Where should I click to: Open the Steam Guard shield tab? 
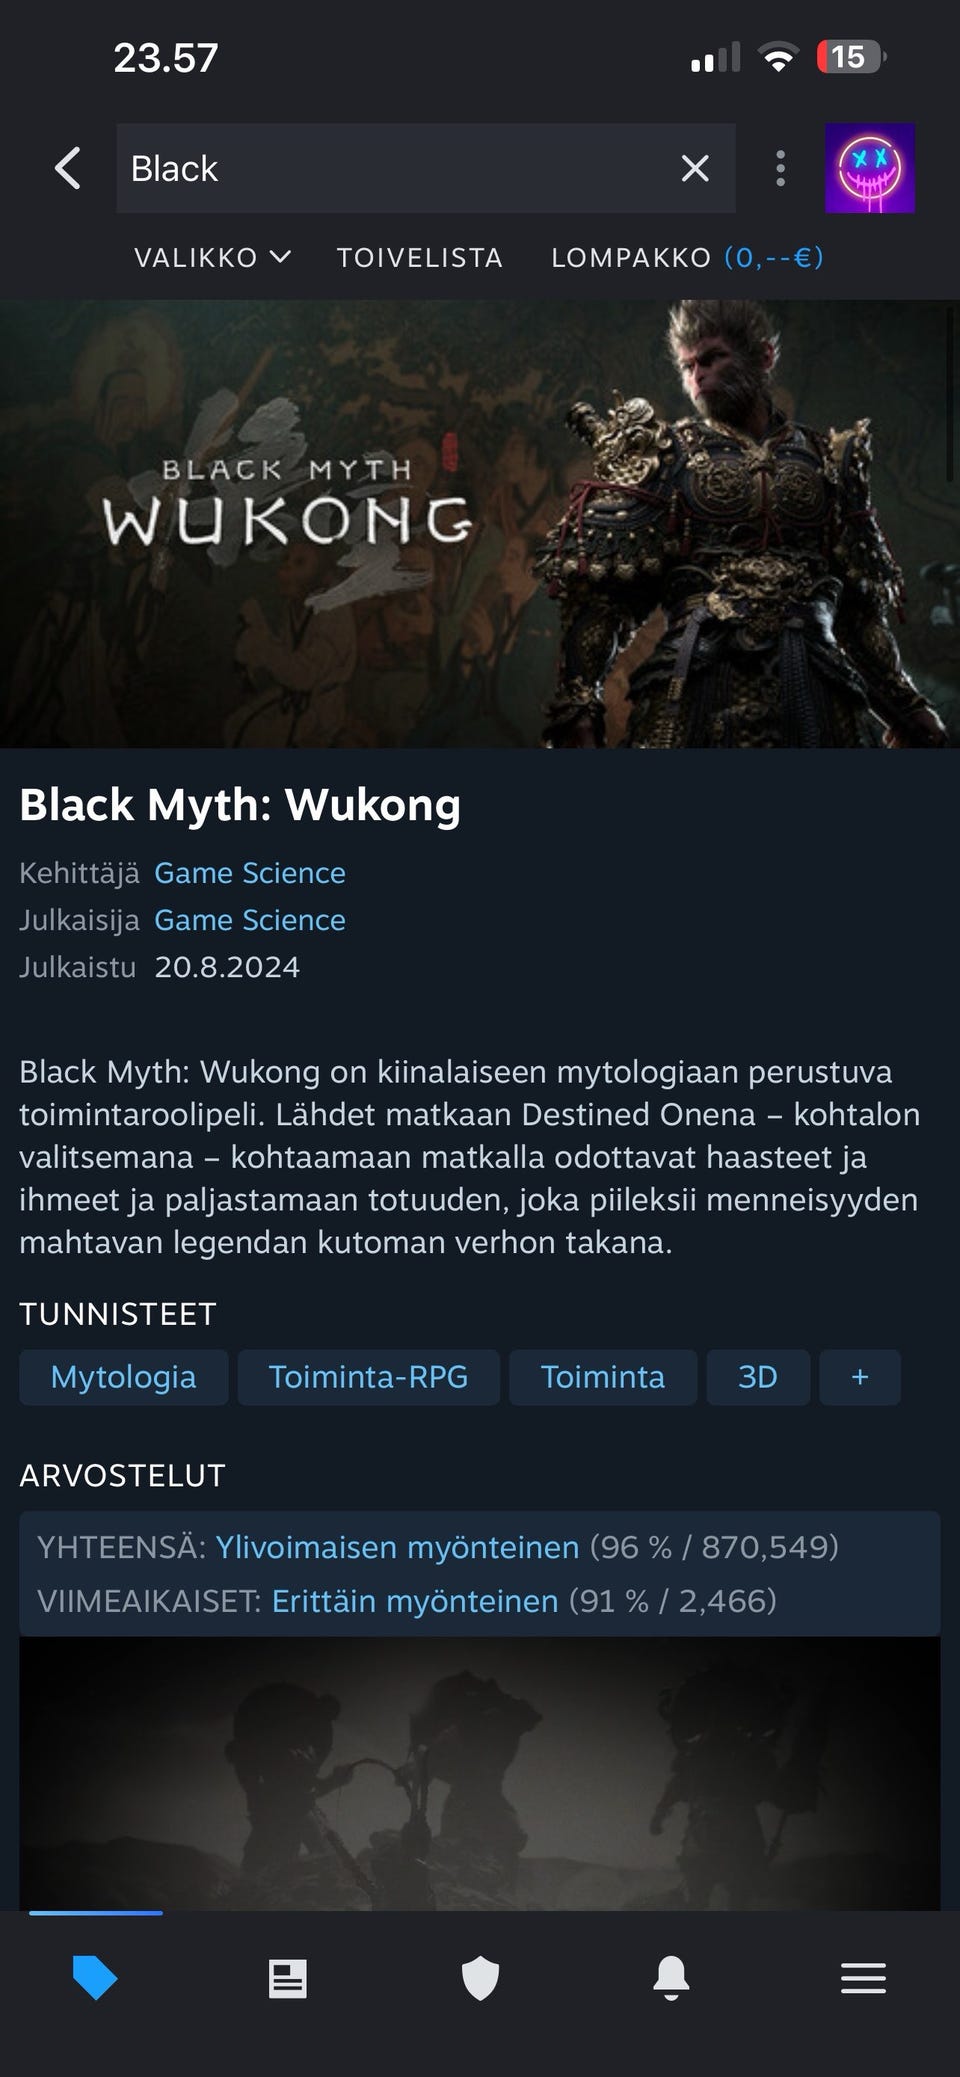480,1978
